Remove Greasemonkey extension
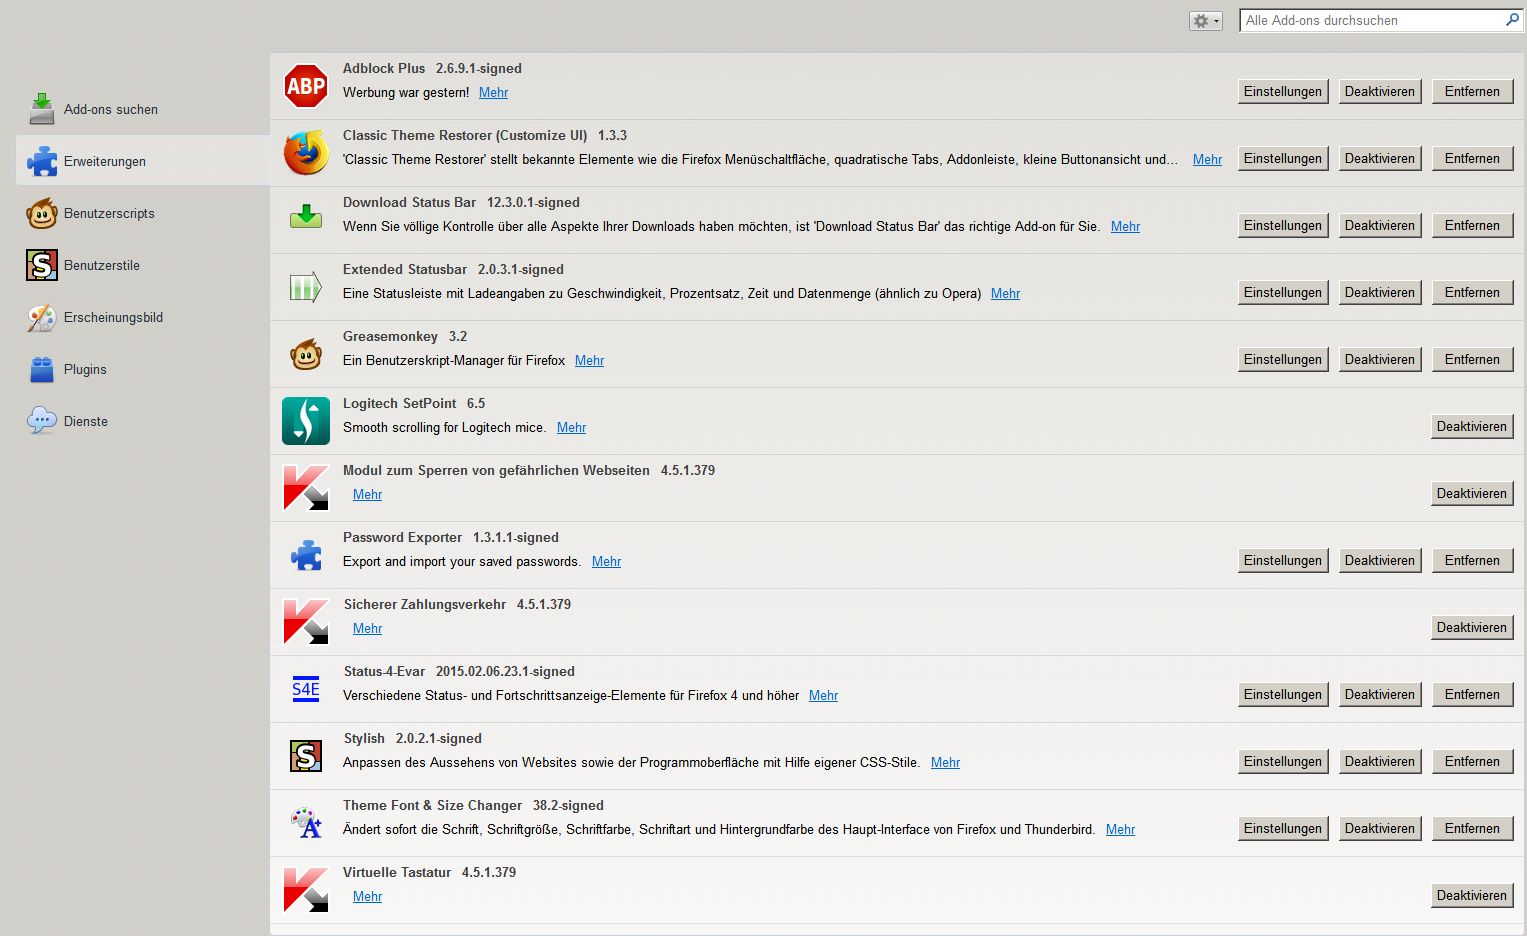The height and width of the screenshot is (936, 1527). [1472, 359]
